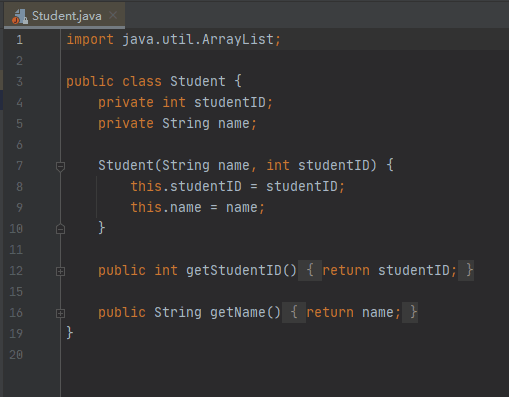Click 'this.studentID' on line 8
This screenshot has width=509, height=397.
[186, 187]
